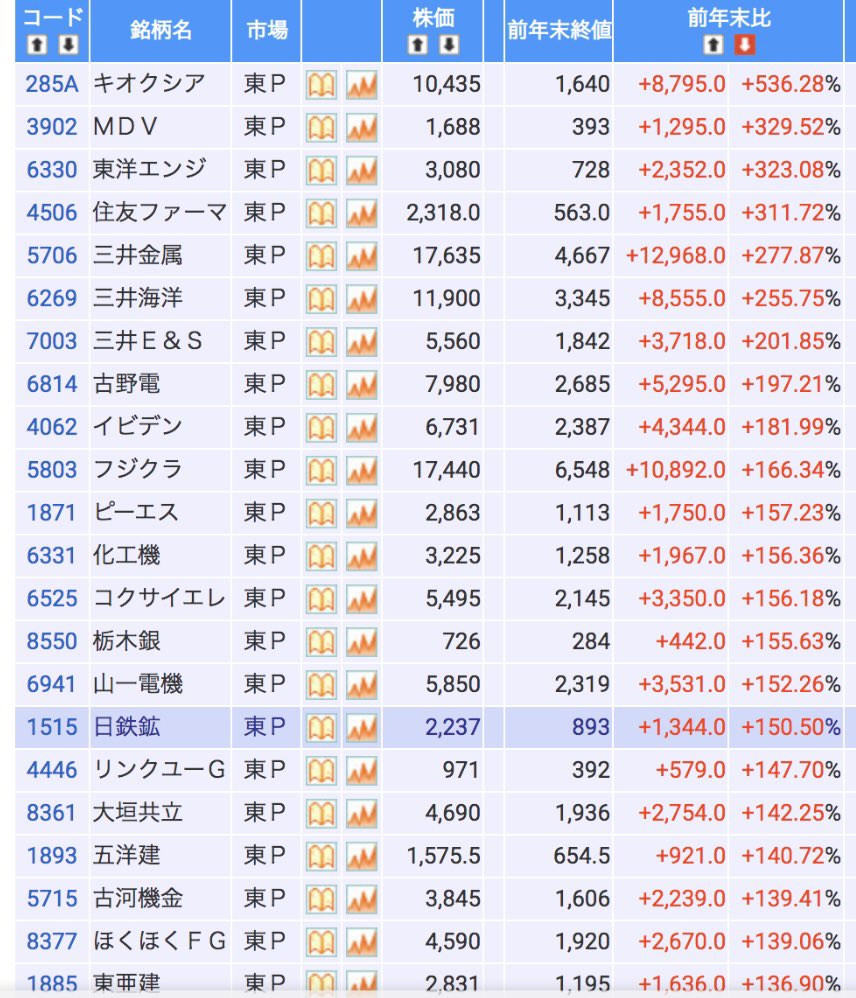Screen dimensions: 856x998
Task: Click the book icon for 住友ファーマ
Action: (320, 213)
